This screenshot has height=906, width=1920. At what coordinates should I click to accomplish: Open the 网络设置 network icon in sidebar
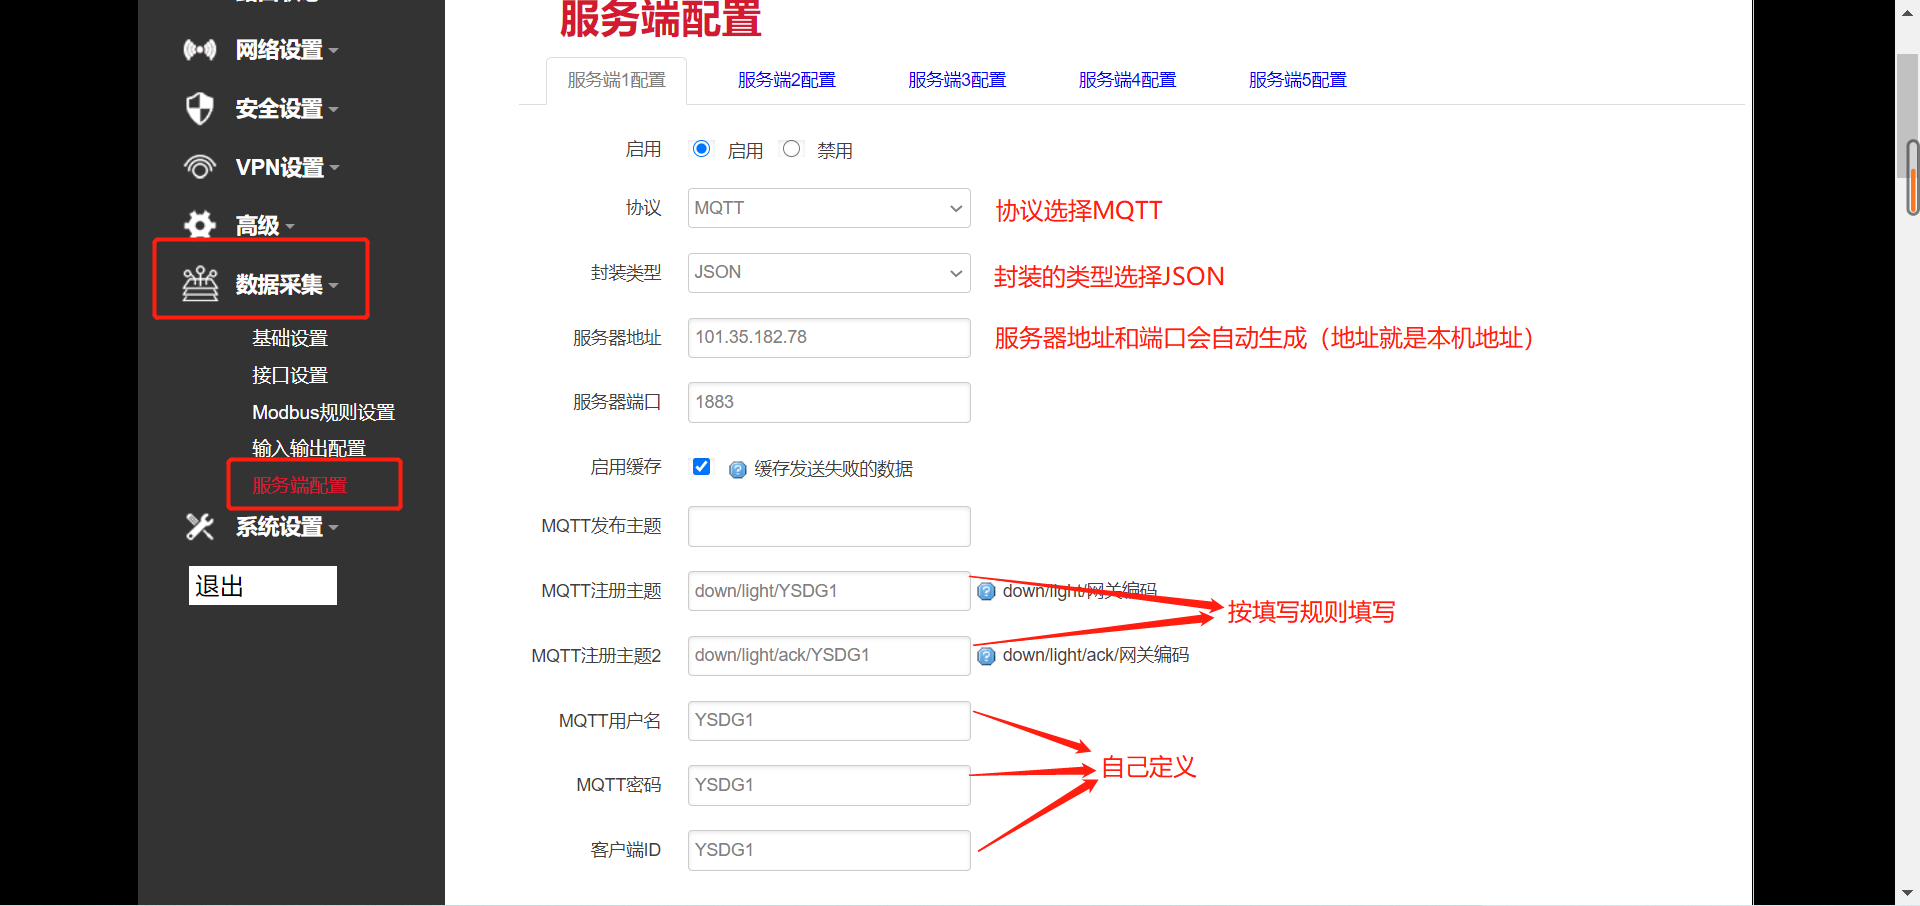(x=200, y=49)
